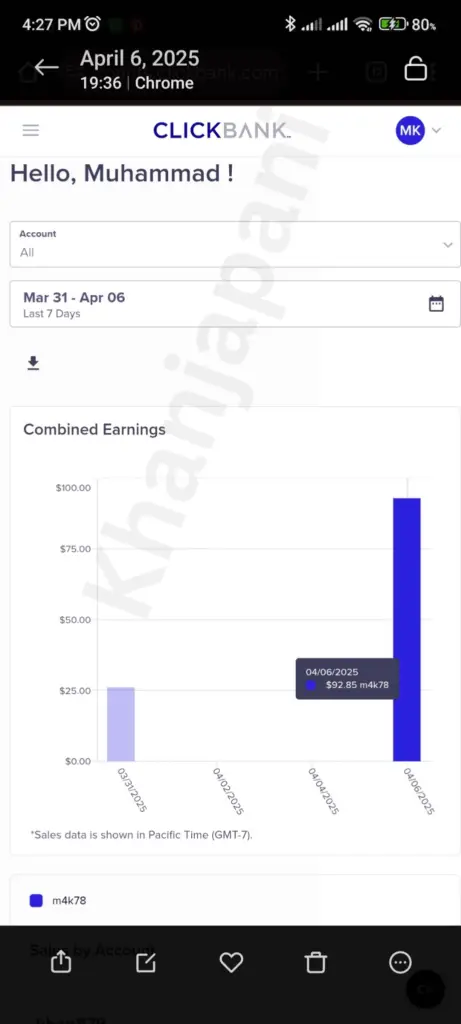Select the 03/31/2025 light purple bar

(x=121, y=724)
